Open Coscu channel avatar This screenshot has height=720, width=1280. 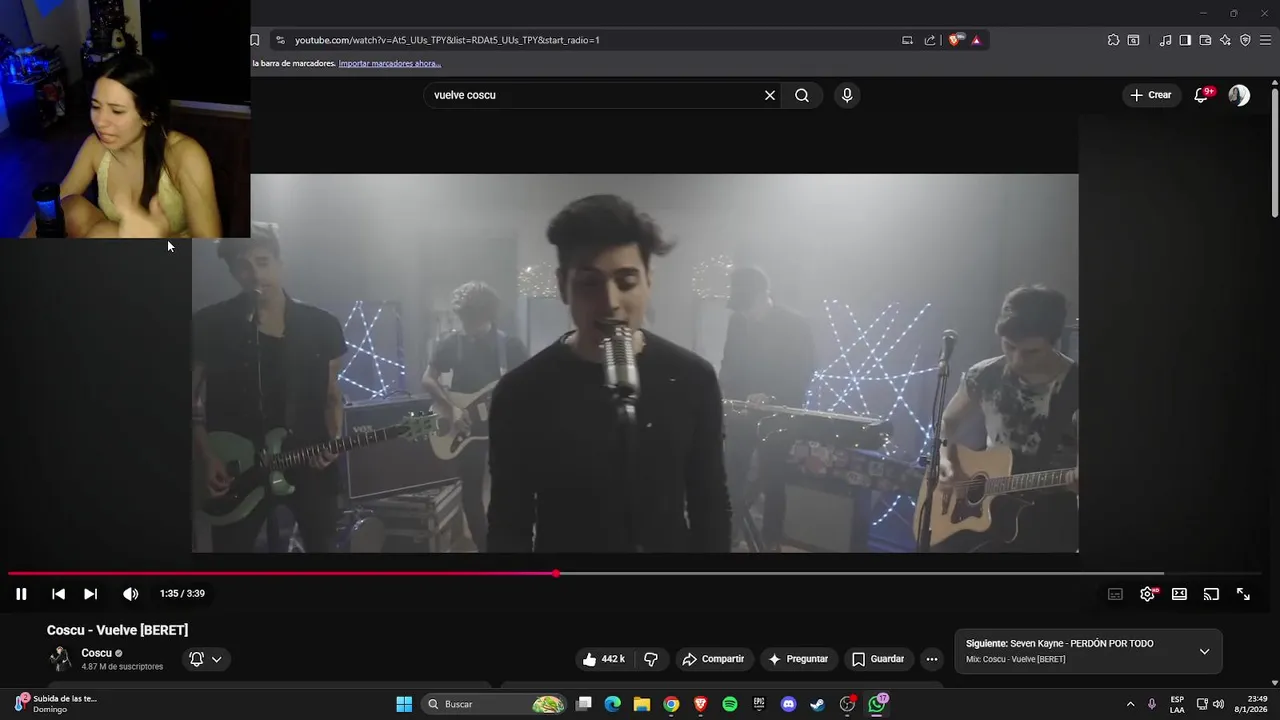pos(61,659)
